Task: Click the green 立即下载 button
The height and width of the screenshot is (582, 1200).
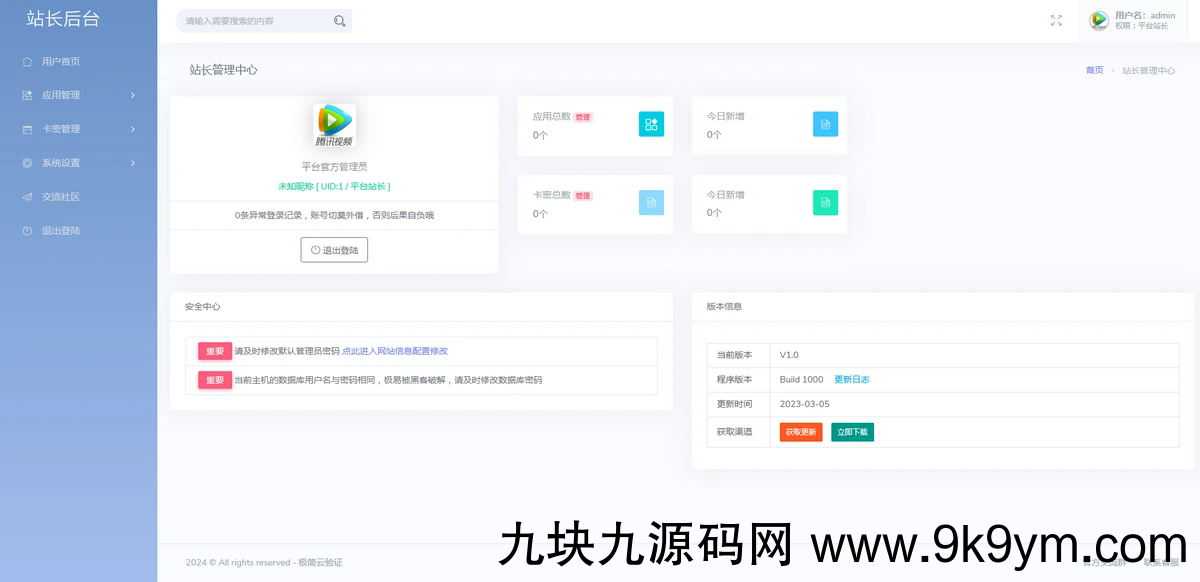Action: click(852, 432)
